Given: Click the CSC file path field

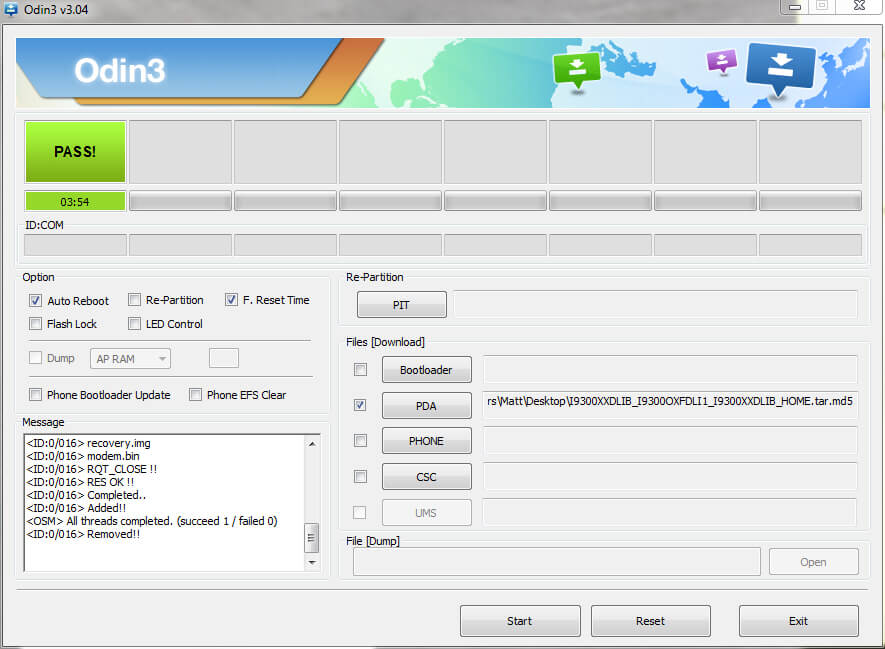Looking at the screenshot, I should click(x=670, y=476).
